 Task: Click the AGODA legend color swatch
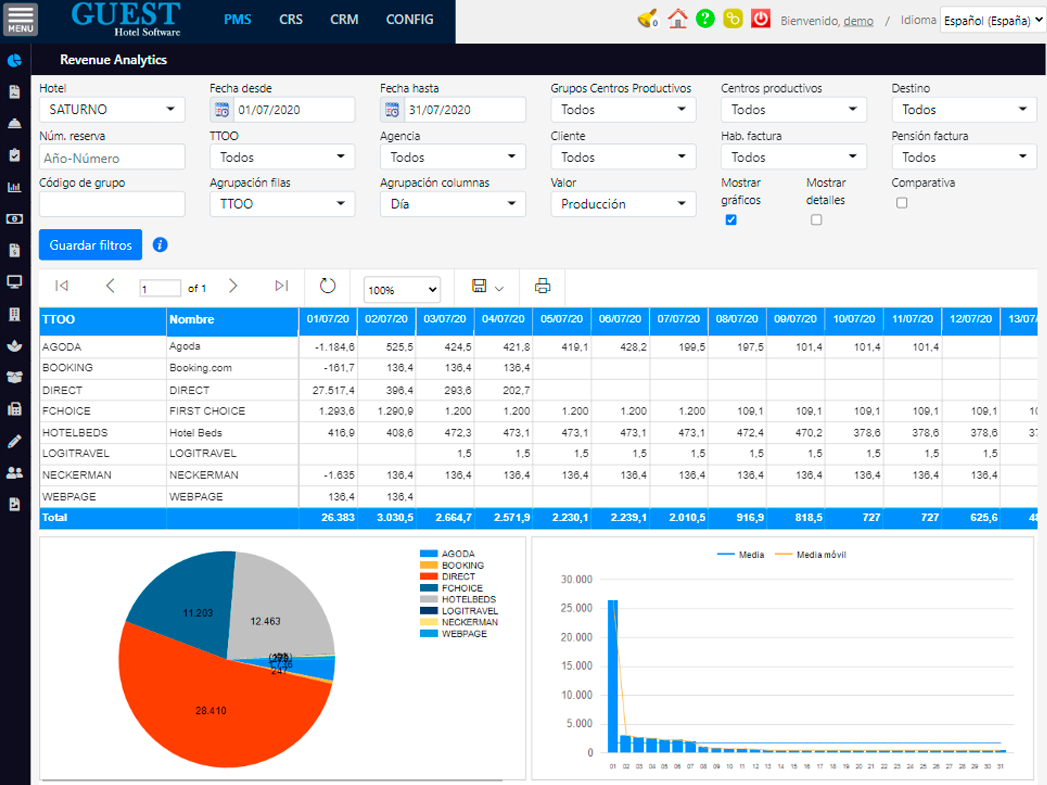(429, 554)
